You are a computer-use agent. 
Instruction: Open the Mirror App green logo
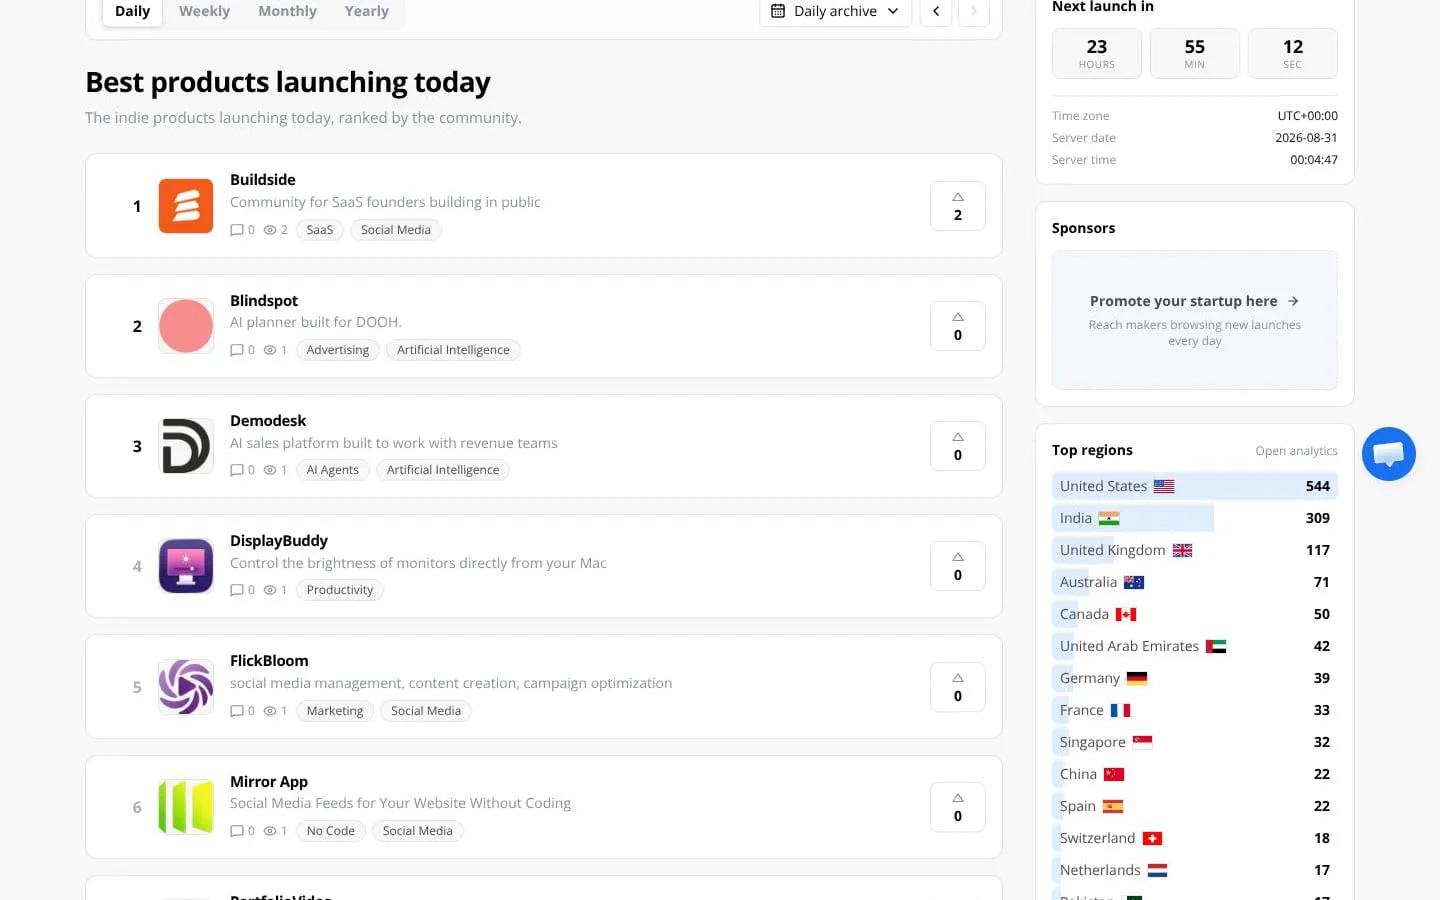186,807
